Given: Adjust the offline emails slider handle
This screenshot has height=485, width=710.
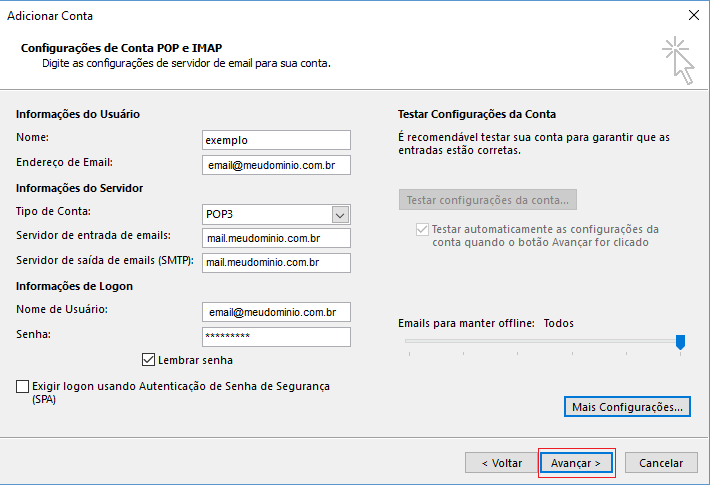Looking at the screenshot, I should coord(680,342).
